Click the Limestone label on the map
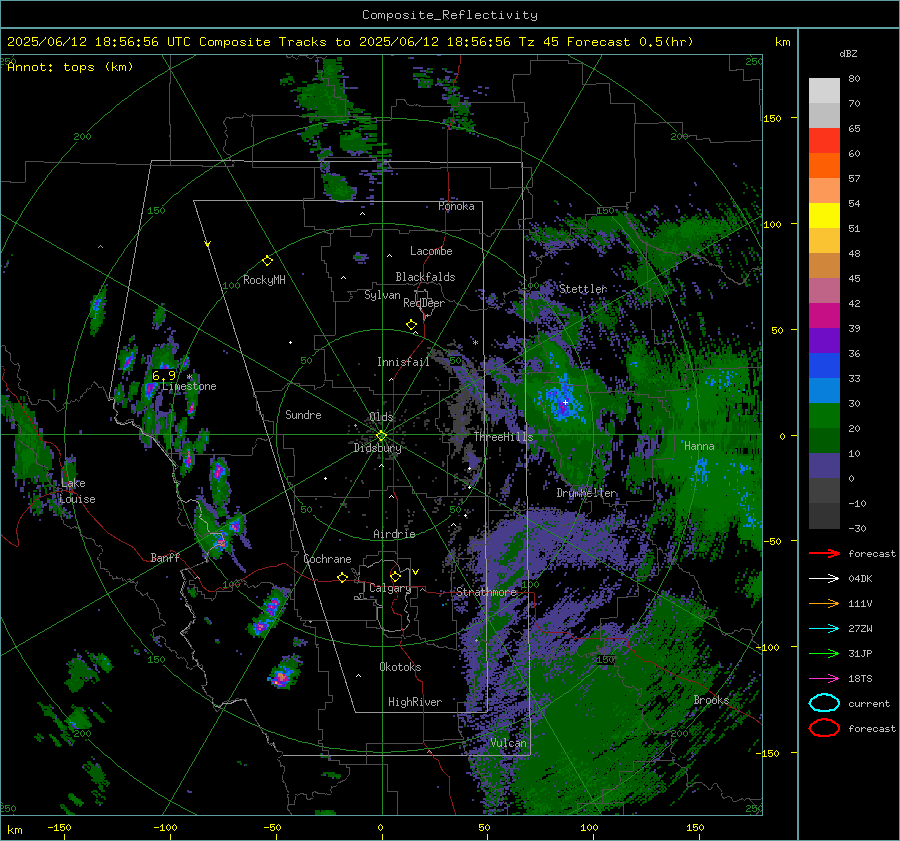Screen dimensions: 900x841 pos(189,386)
